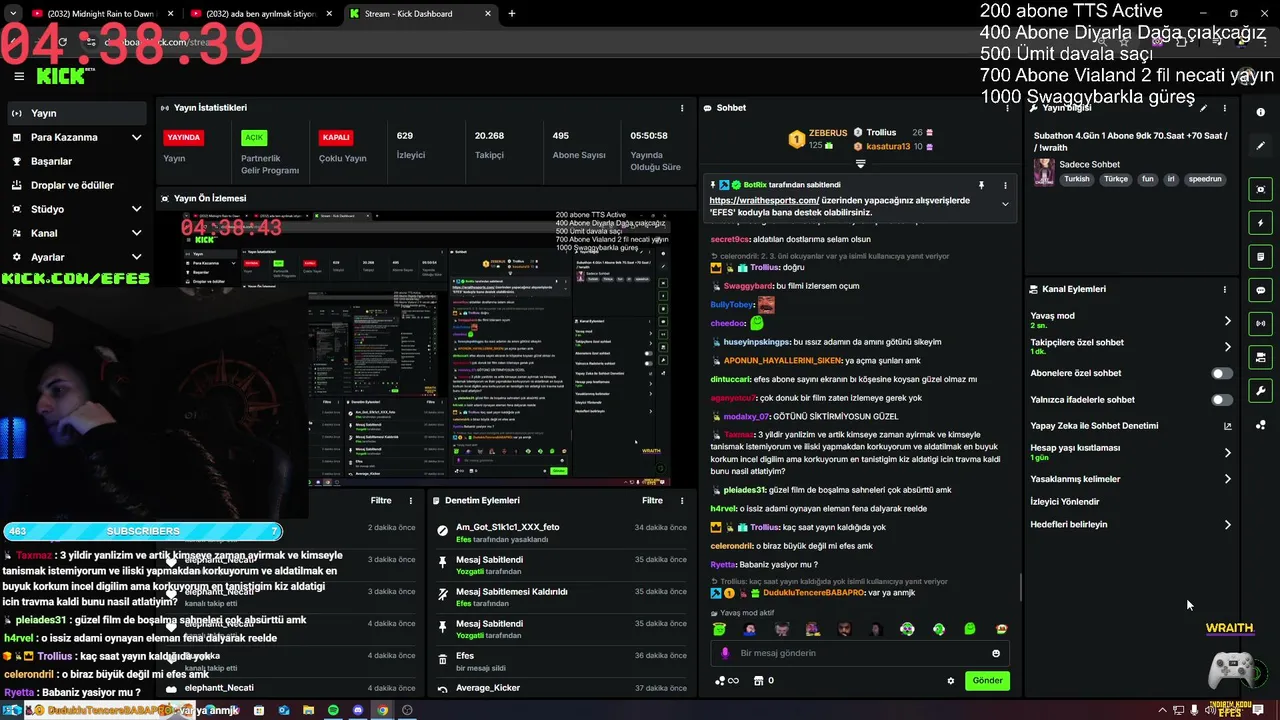Toggle Abonelere özel sohbet switch
Screen dimensions: 1280x720
pos(1222,373)
